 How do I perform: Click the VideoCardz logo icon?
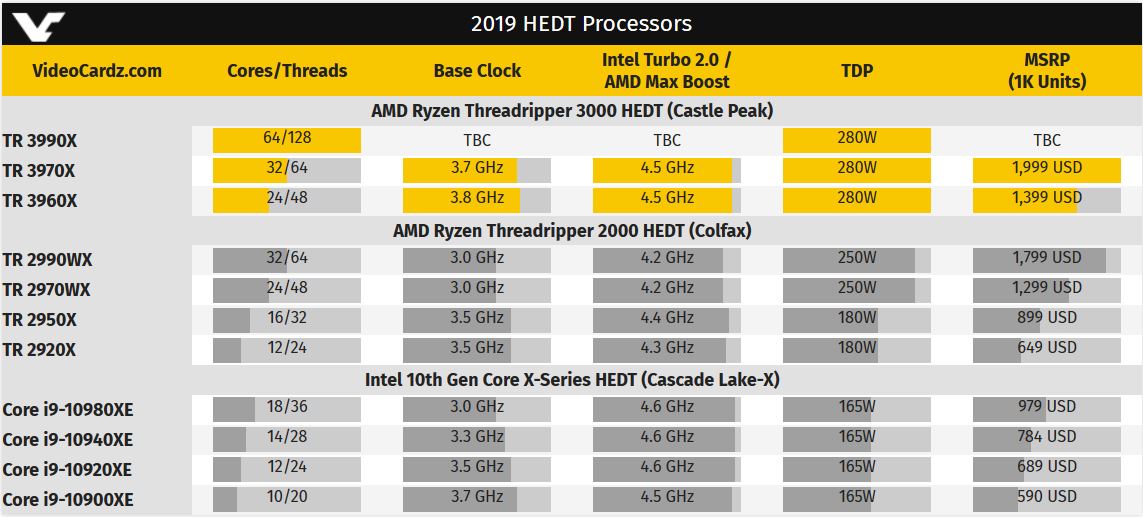point(39,25)
